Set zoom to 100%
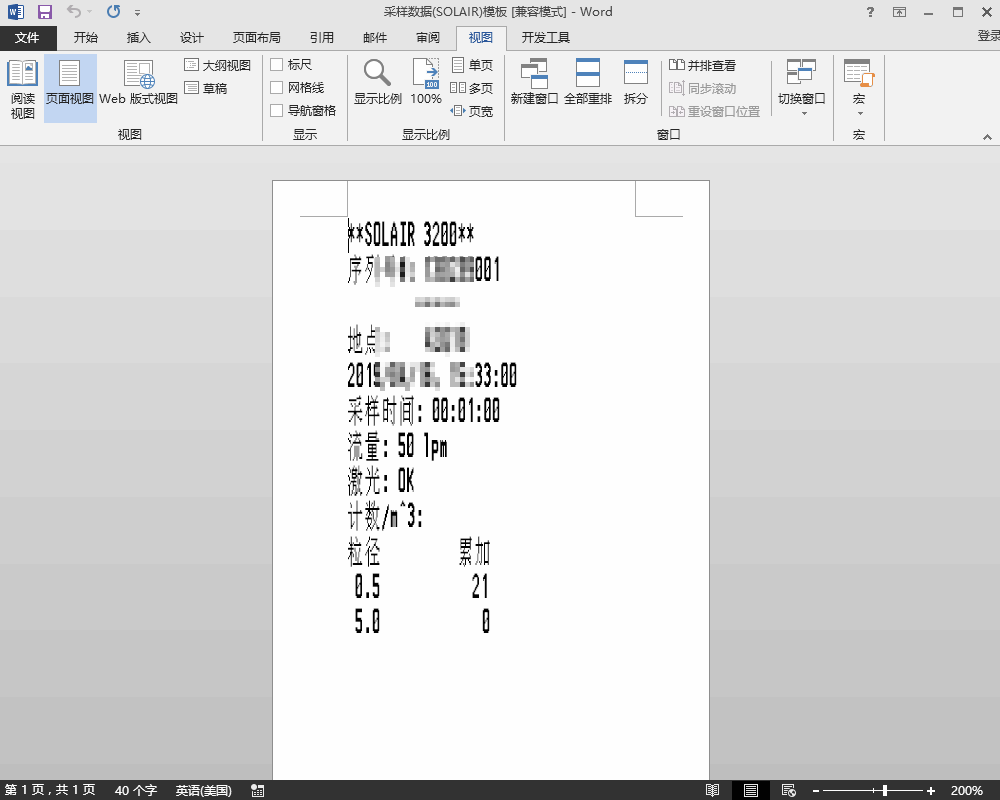The height and width of the screenshot is (800, 1000). [425, 83]
